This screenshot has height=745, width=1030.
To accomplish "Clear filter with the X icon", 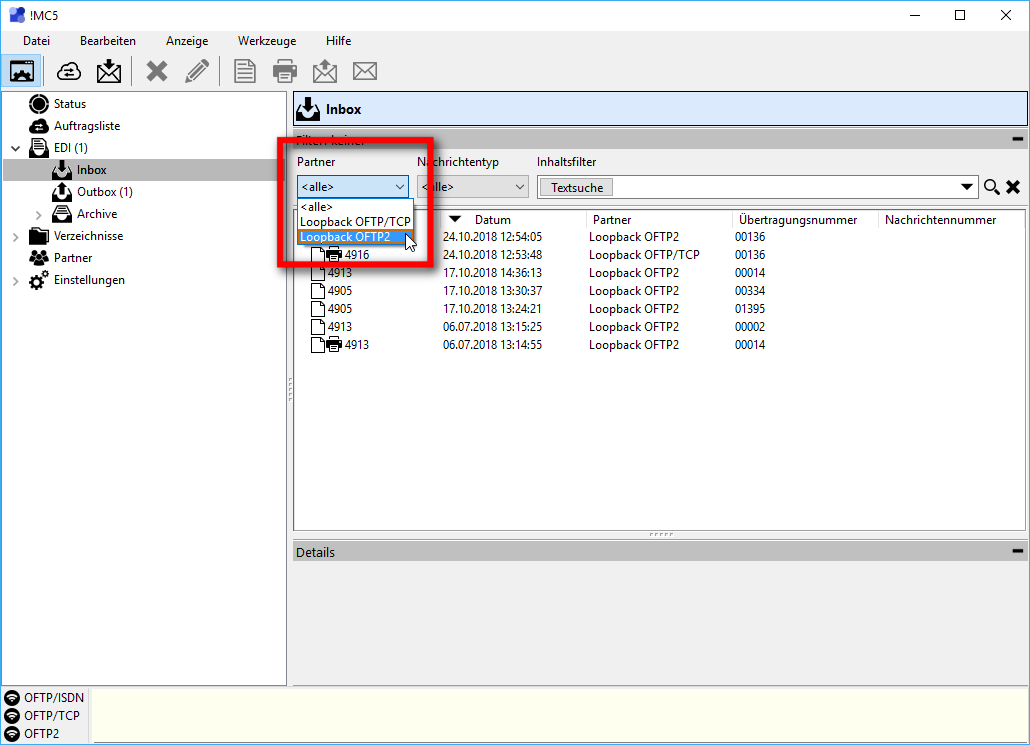I will coord(1012,187).
